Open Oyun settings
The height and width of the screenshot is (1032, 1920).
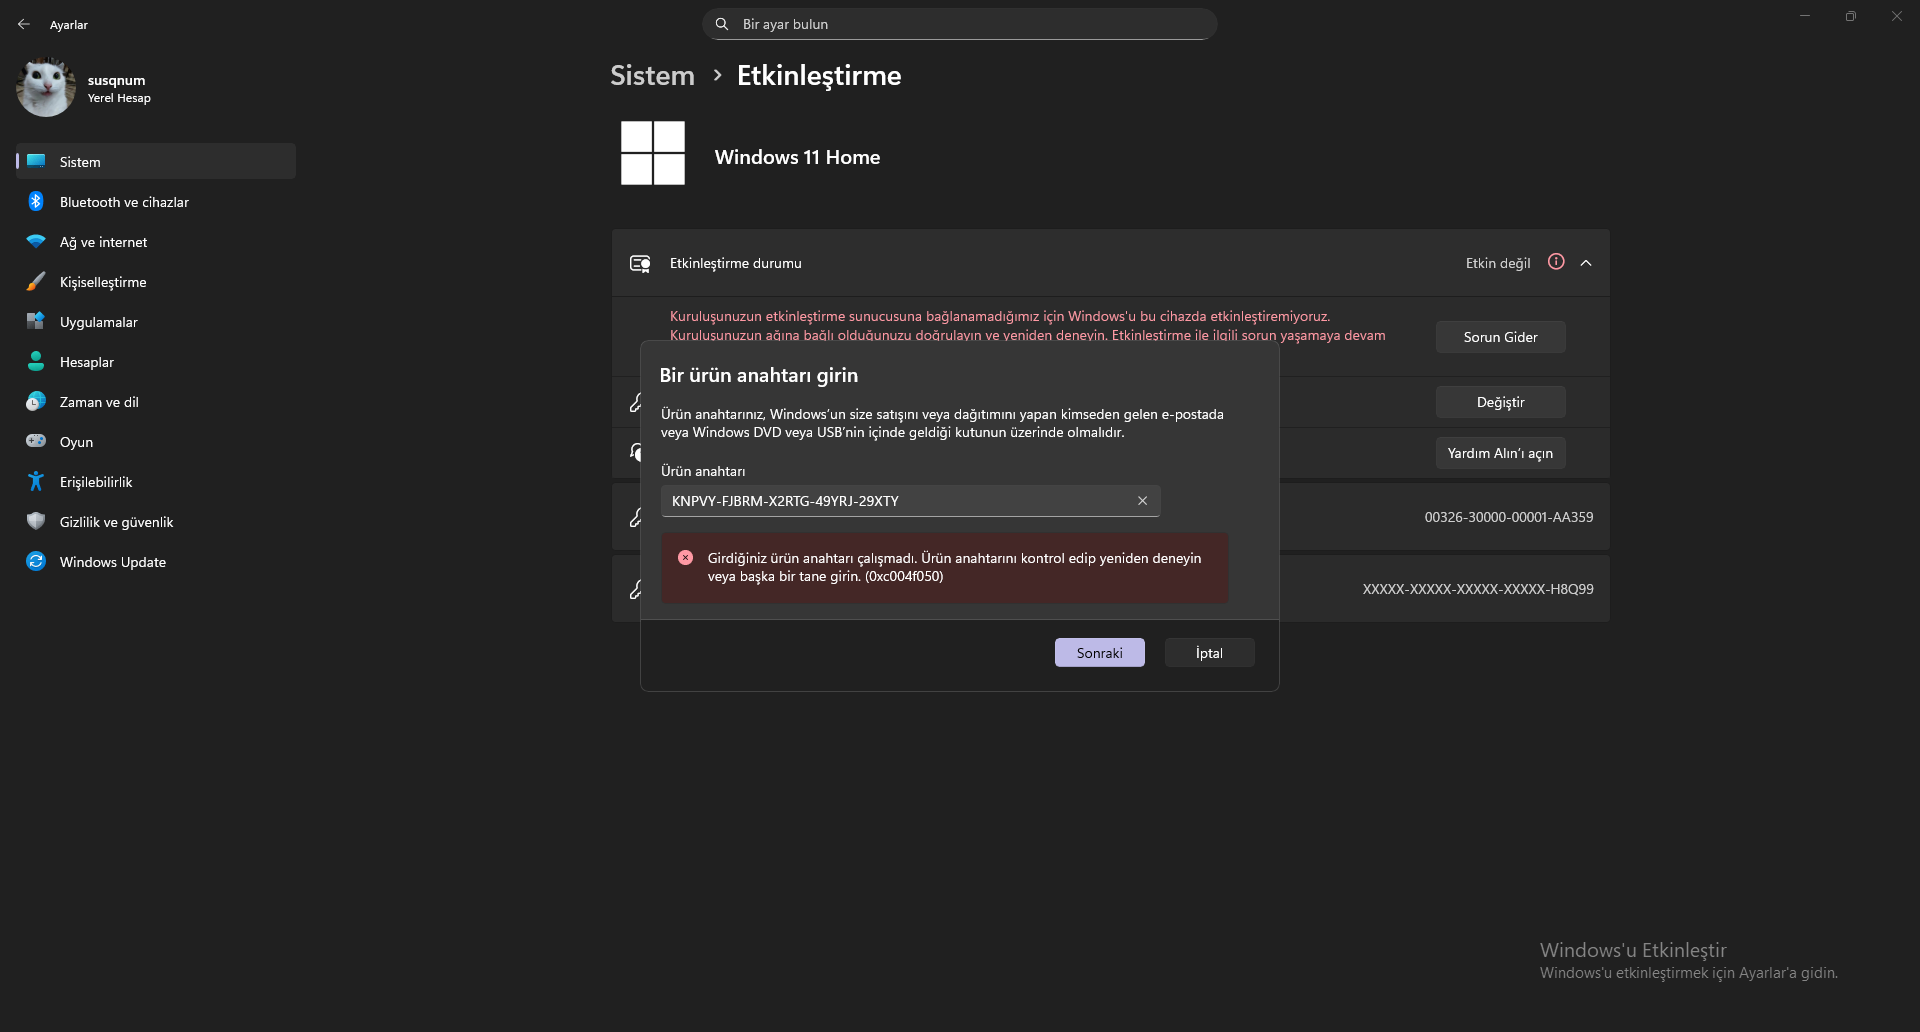pos(156,441)
